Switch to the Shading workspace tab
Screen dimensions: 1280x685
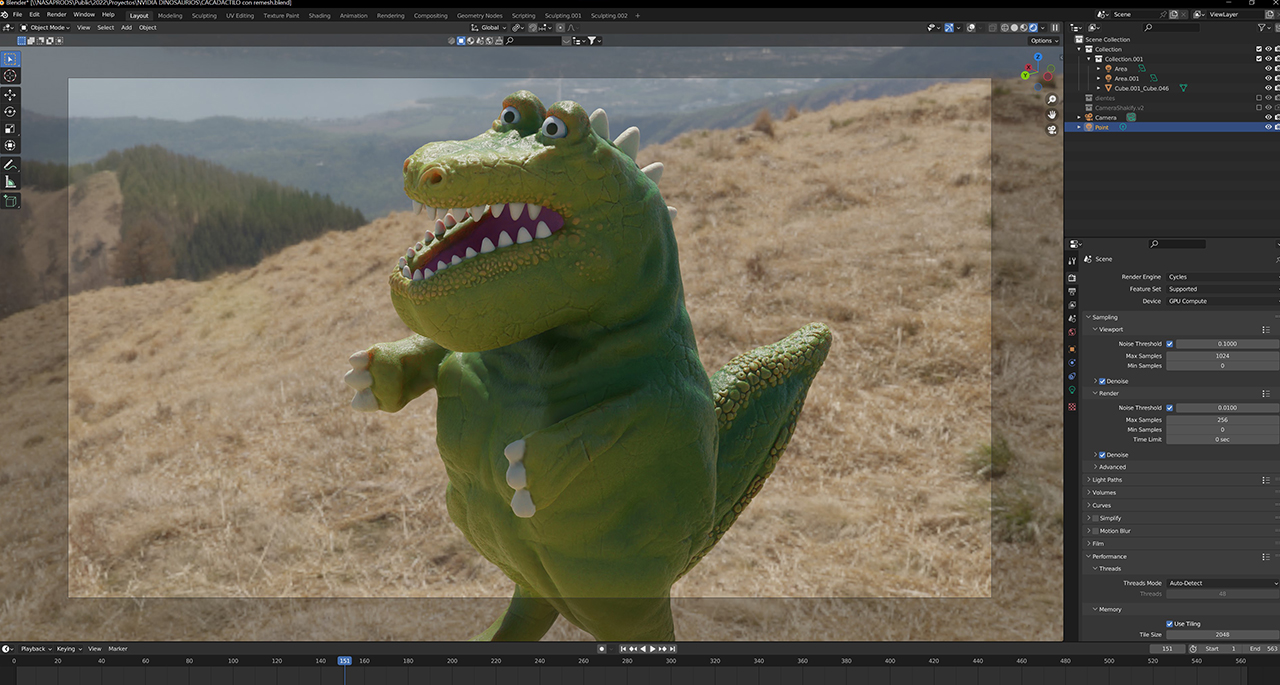point(319,16)
